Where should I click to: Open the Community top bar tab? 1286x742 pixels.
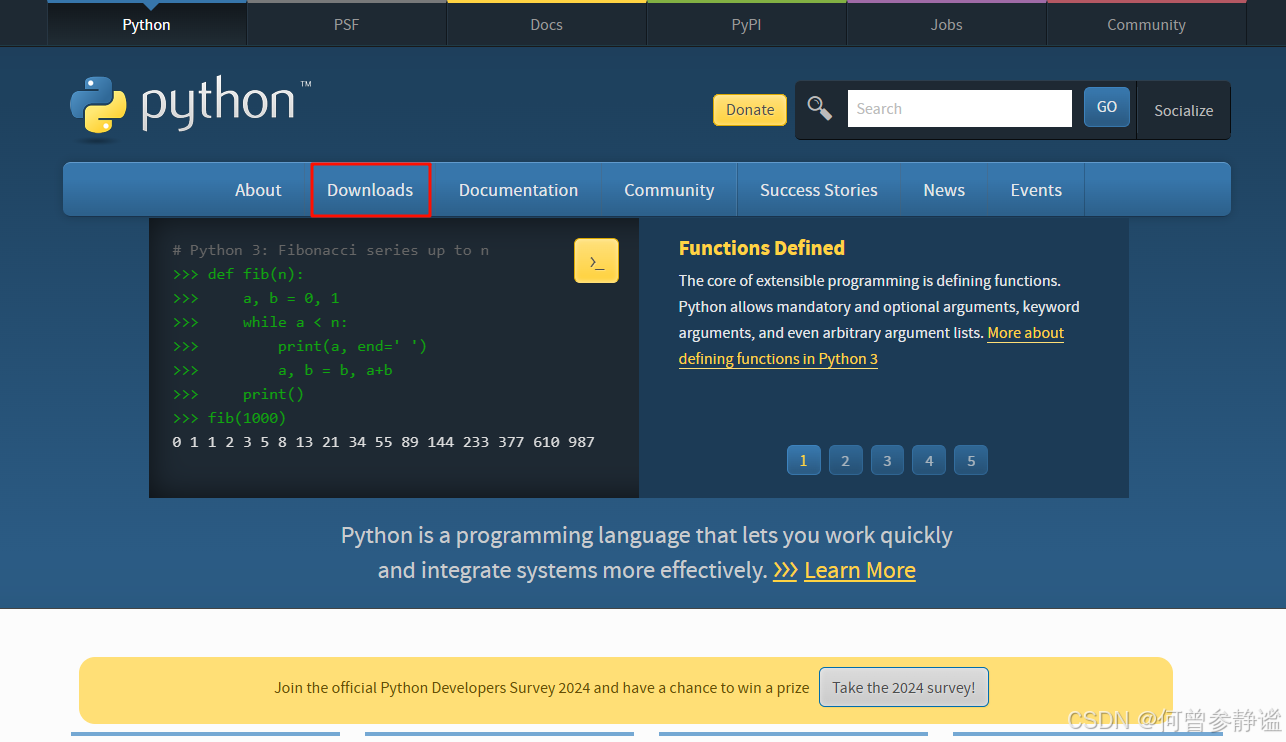click(x=1147, y=25)
